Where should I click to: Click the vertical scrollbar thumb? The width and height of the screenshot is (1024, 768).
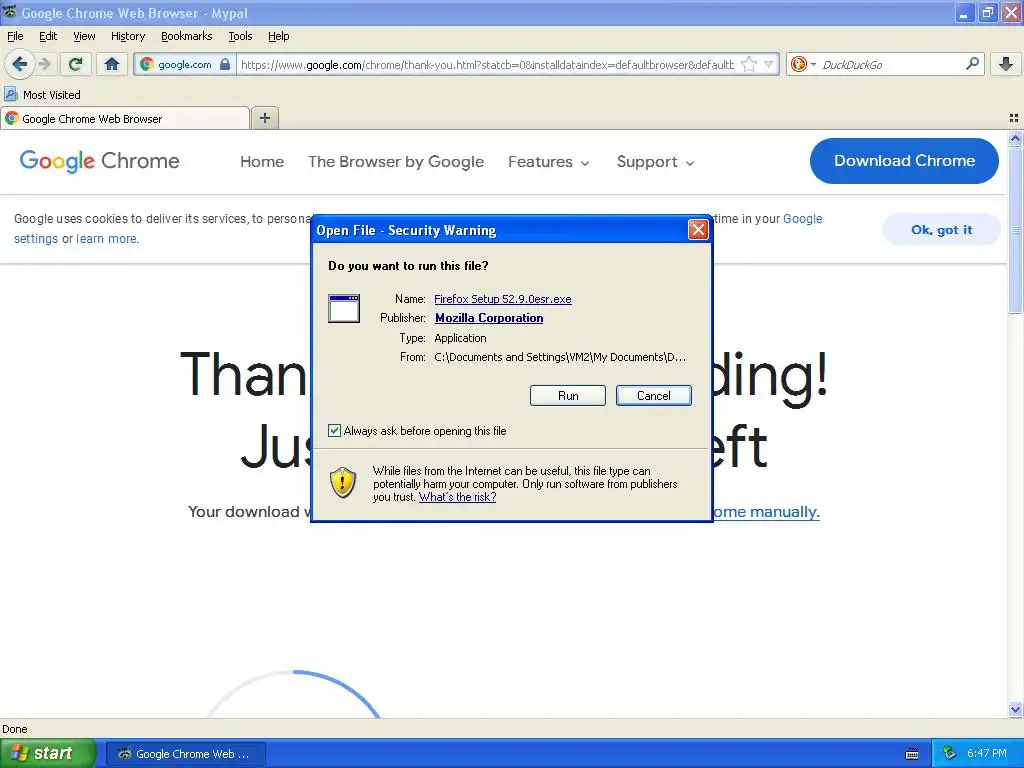pos(1015,229)
